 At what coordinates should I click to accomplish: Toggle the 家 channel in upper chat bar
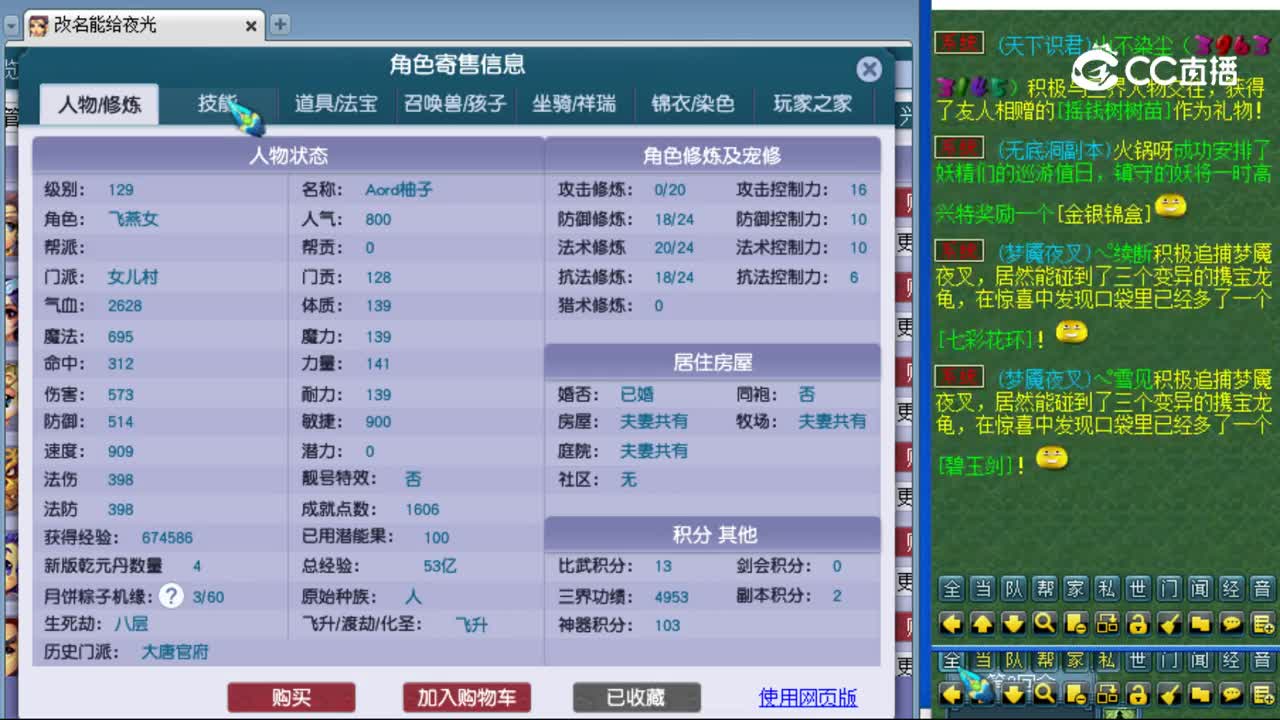tap(1076, 588)
